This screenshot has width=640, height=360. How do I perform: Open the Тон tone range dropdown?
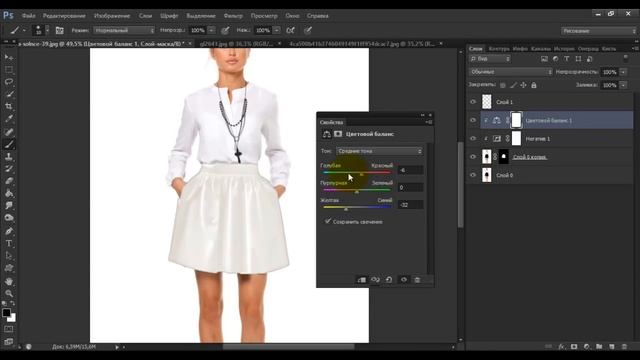coord(379,151)
